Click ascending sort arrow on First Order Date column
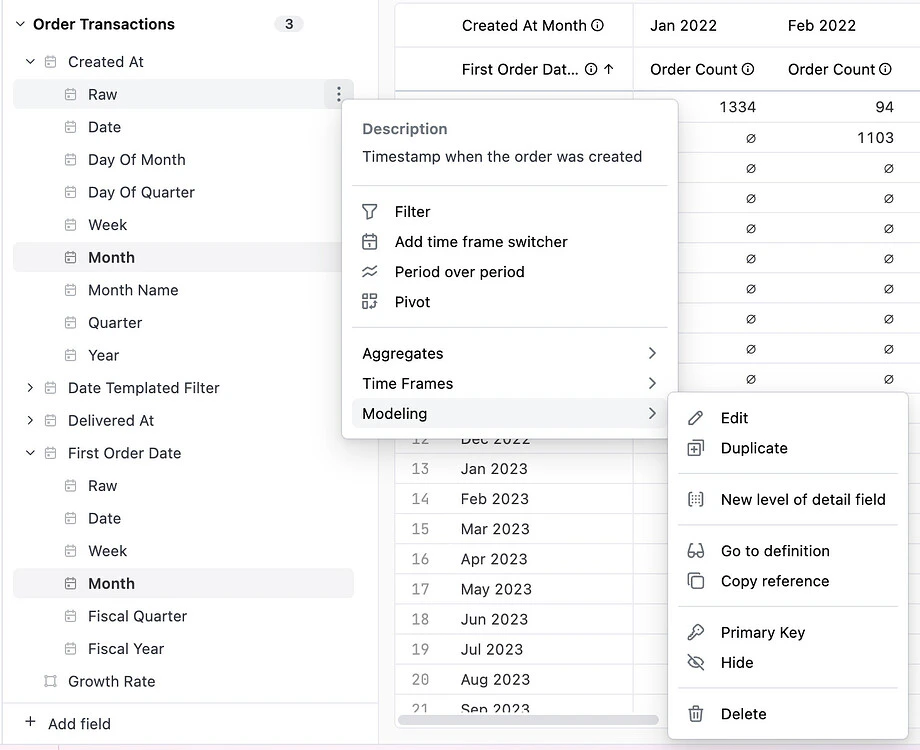The width and height of the screenshot is (920, 750). click(609, 69)
